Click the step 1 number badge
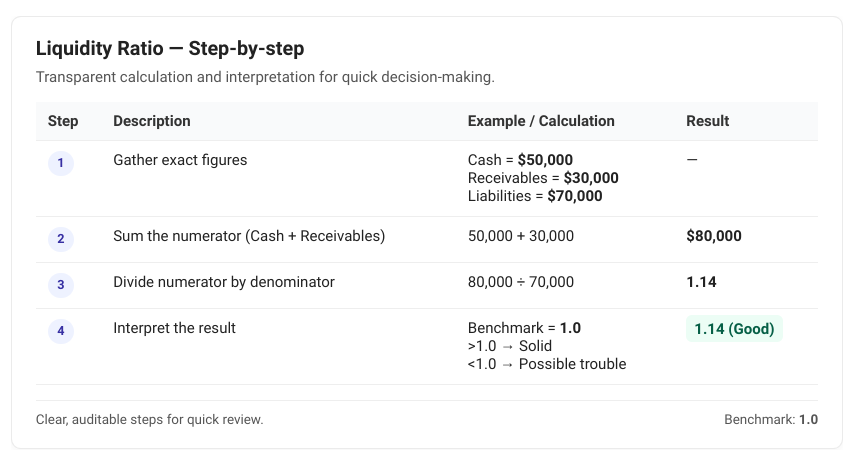The image size is (853, 462). (61, 163)
